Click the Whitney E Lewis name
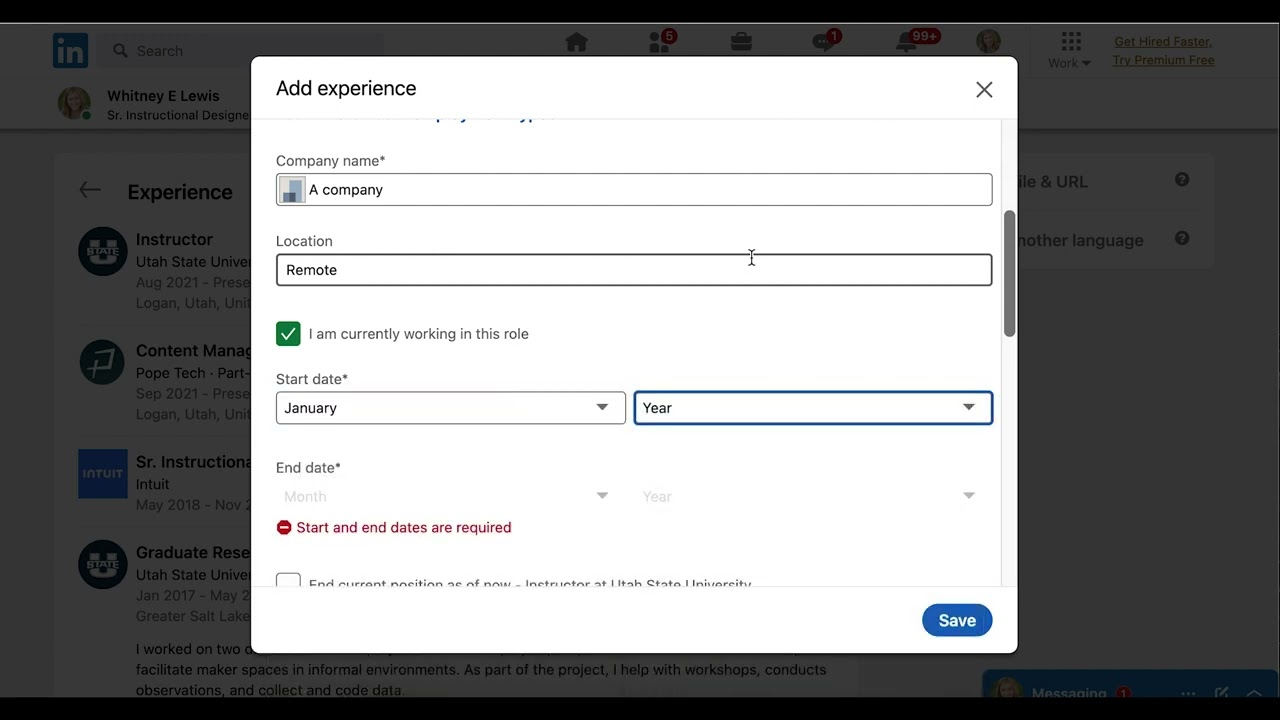This screenshot has width=1280, height=720. 163,96
